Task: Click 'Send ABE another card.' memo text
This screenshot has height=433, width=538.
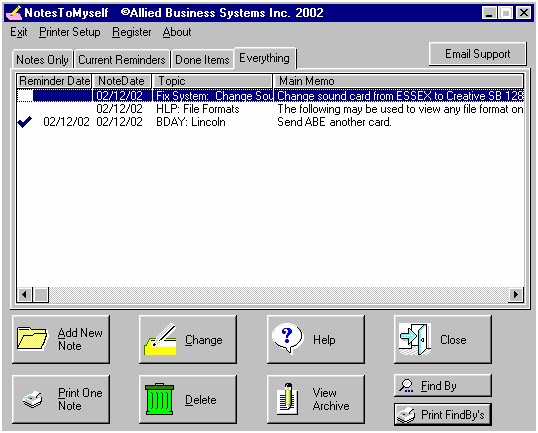Action: 334,122
